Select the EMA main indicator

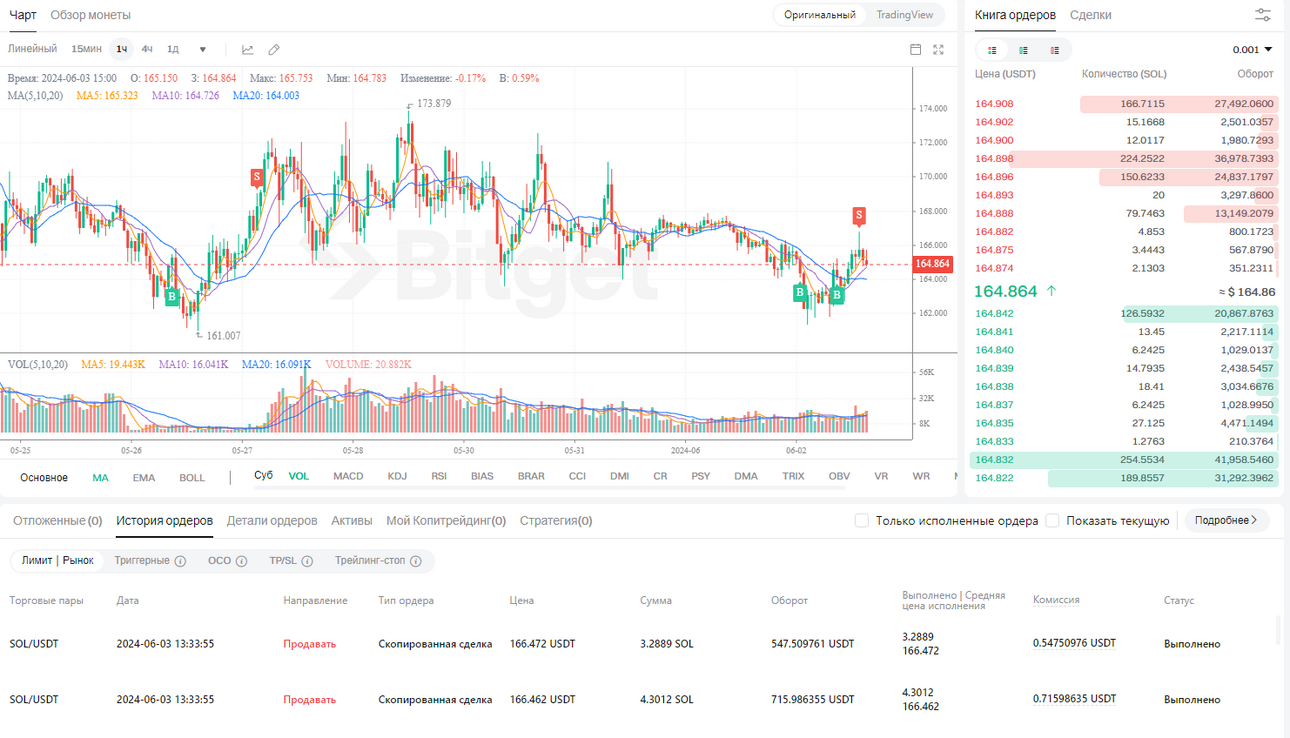pos(144,478)
